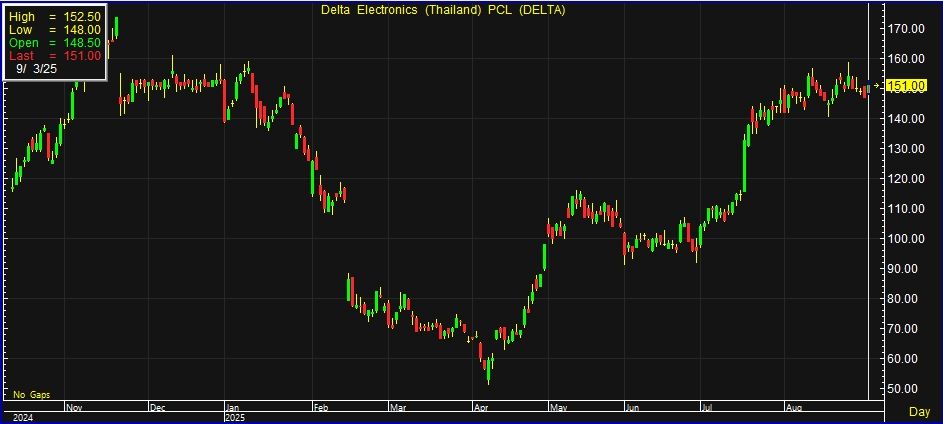Screen dimensions: 943x424
Task: Click the Jul month label on time axis
Action: (708, 408)
